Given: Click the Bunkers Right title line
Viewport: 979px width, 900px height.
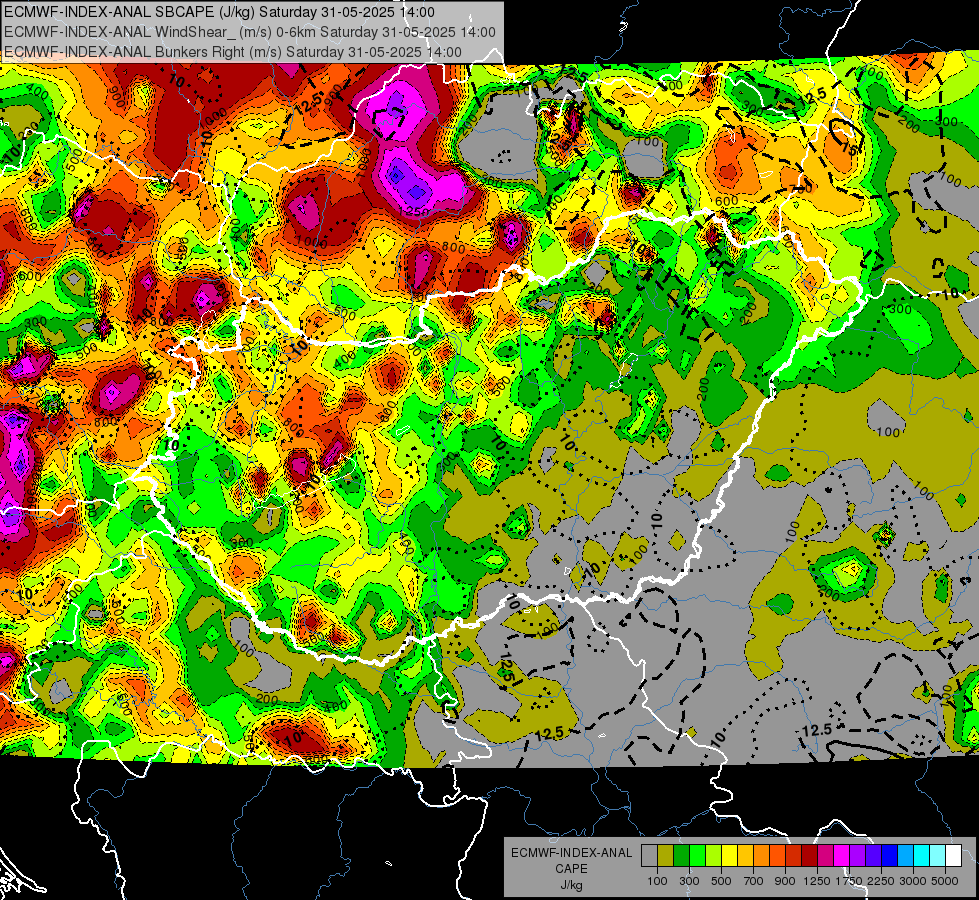Looking at the screenshot, I should coord(233,52).
